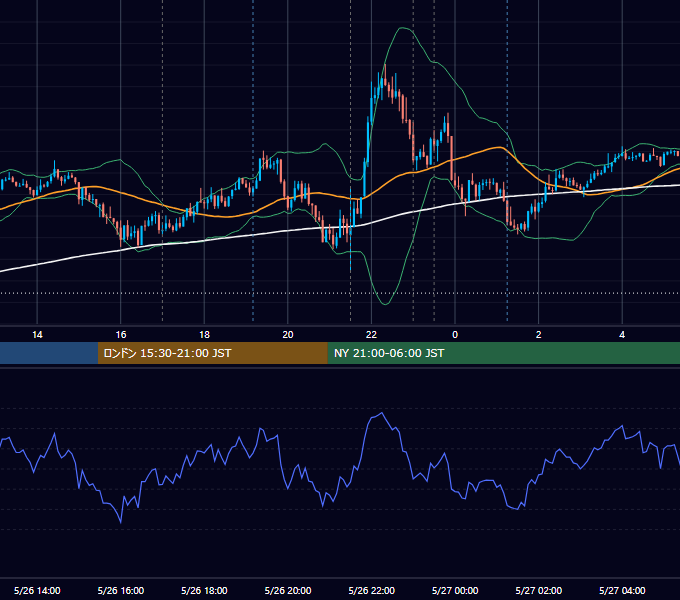
Task: Click the 5/26 22:00 label on the lower axis
Action: (372, 590)
